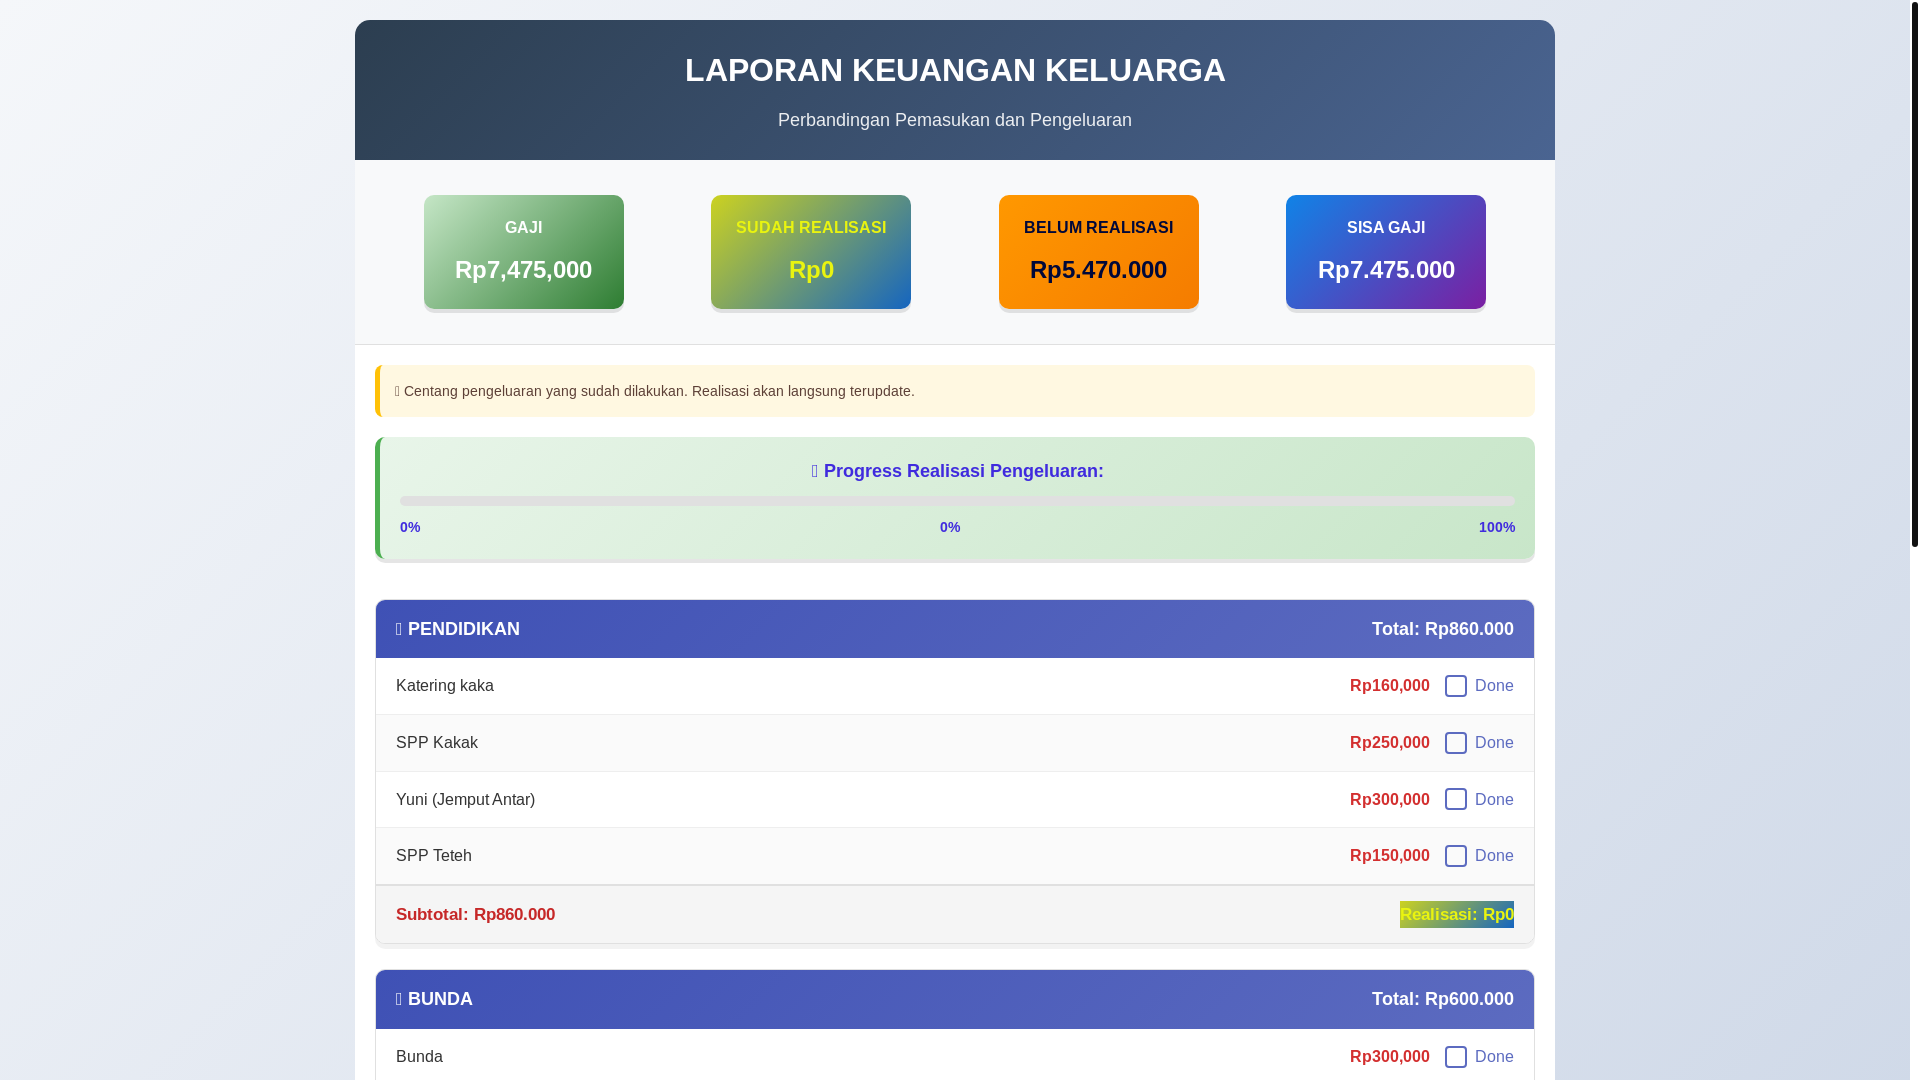Click the PENDIDIKAN category header
The width and height of the screenshot is (1920, 1080).
(x=955, y=629)
